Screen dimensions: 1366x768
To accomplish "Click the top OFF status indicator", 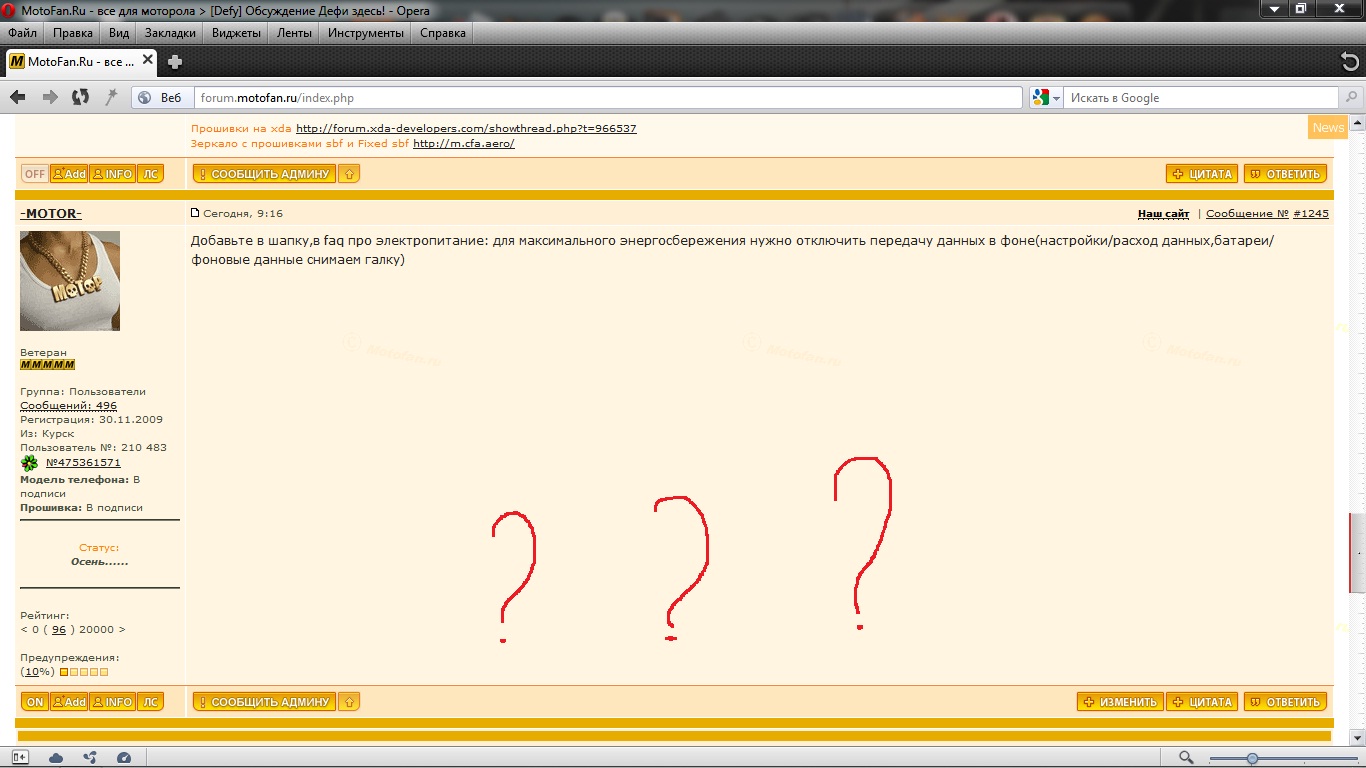I will pyautogui.click(x=35, y=173).
